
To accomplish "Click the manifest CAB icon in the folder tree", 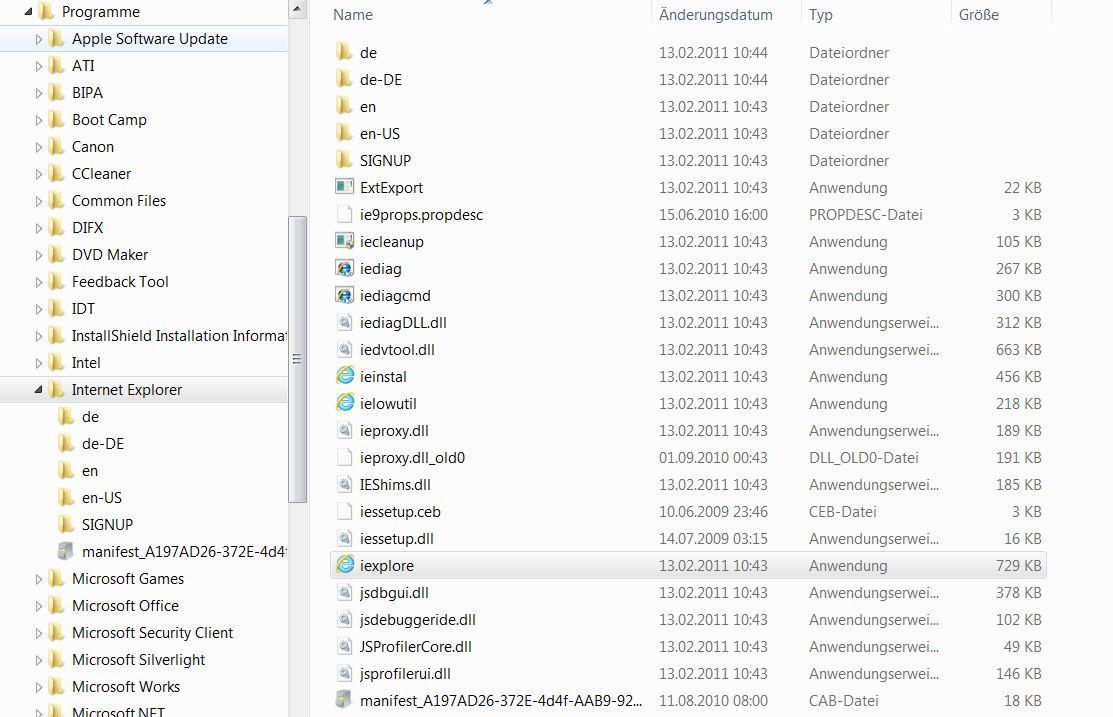I will point(66,551).
